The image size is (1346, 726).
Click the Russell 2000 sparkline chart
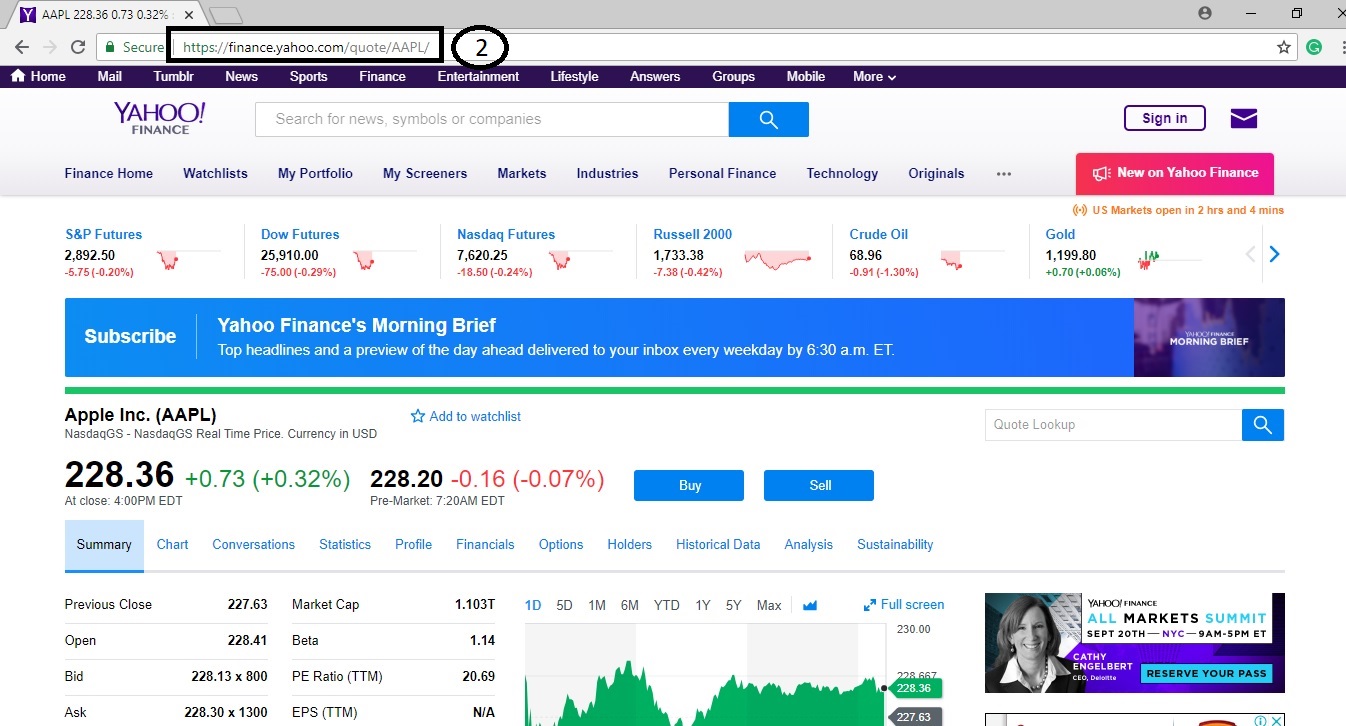(x=777, y=258)
